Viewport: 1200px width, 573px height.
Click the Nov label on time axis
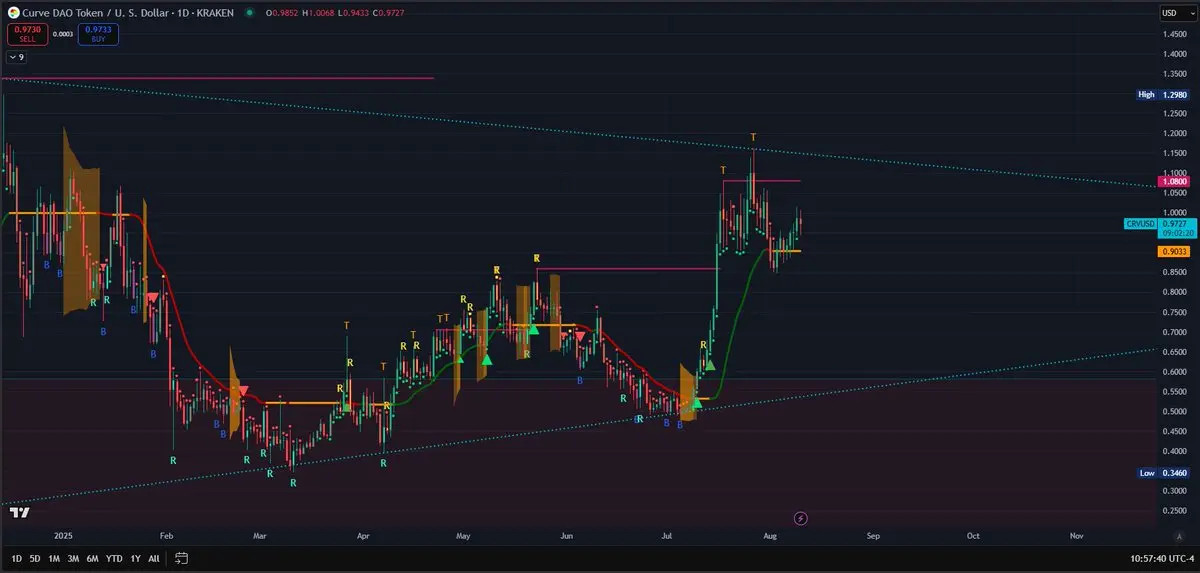point(1076,536)
